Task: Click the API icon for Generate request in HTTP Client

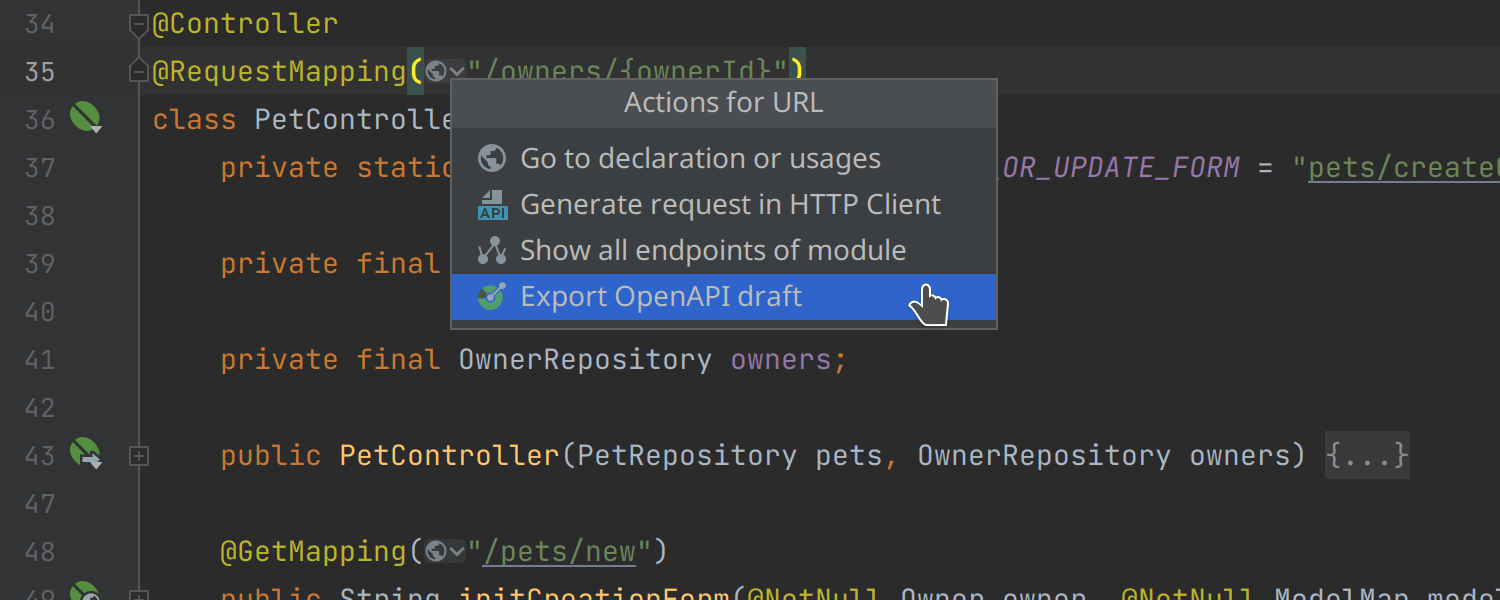Action: [x=492, y=205]
